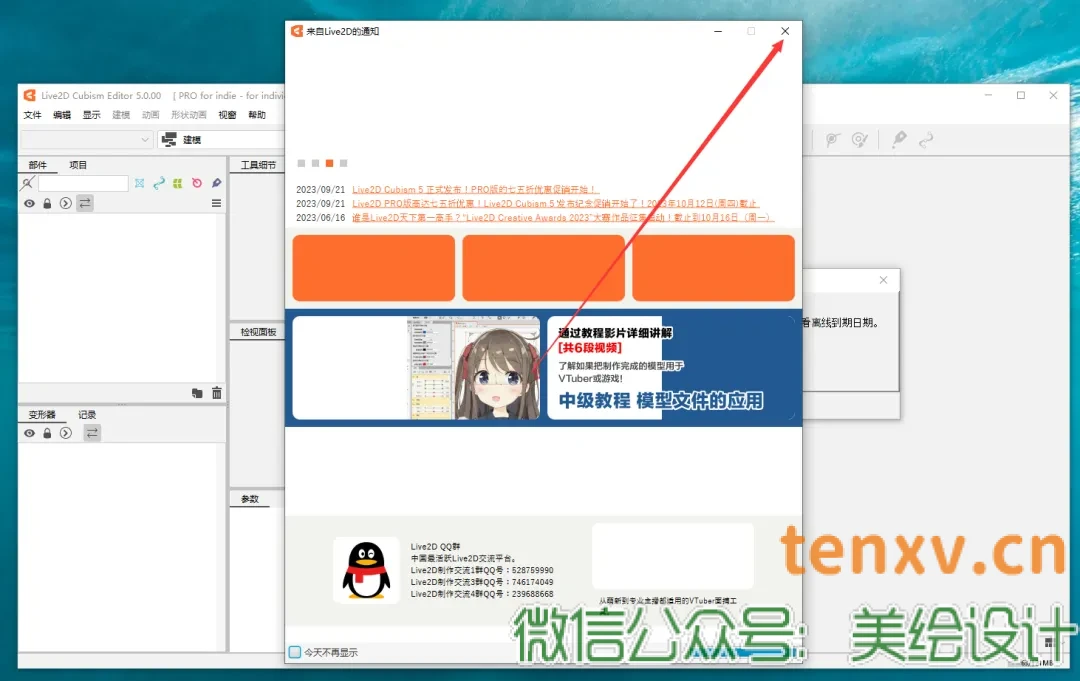The width and height of the screenshot is (1080, 681).
Task: Click the lock icon in the deformer panel
Action: tap(47, 433)
